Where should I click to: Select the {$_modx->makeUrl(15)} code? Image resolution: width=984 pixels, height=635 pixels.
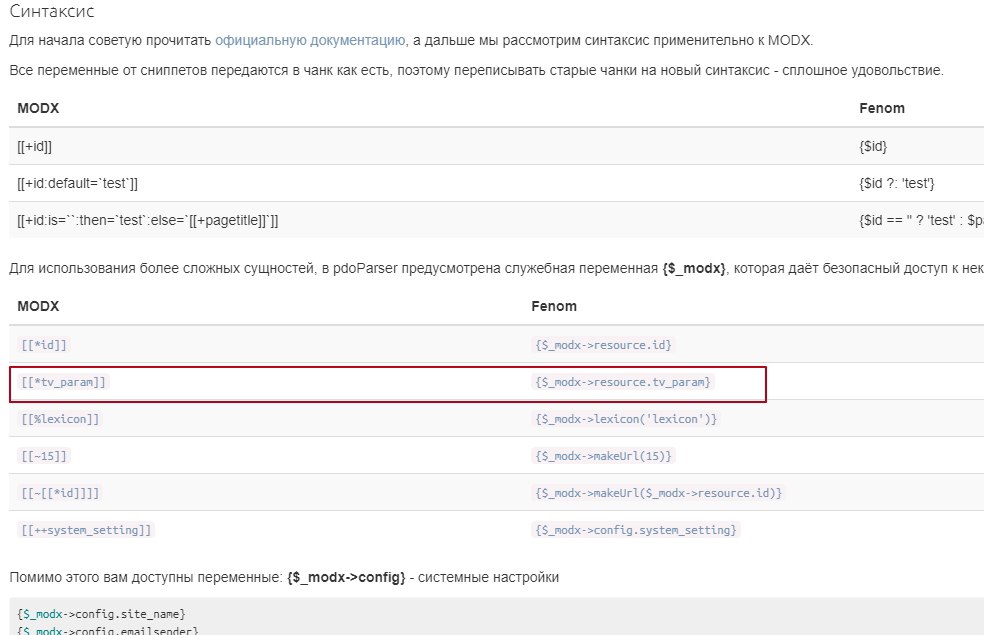[x=603, y=456]
